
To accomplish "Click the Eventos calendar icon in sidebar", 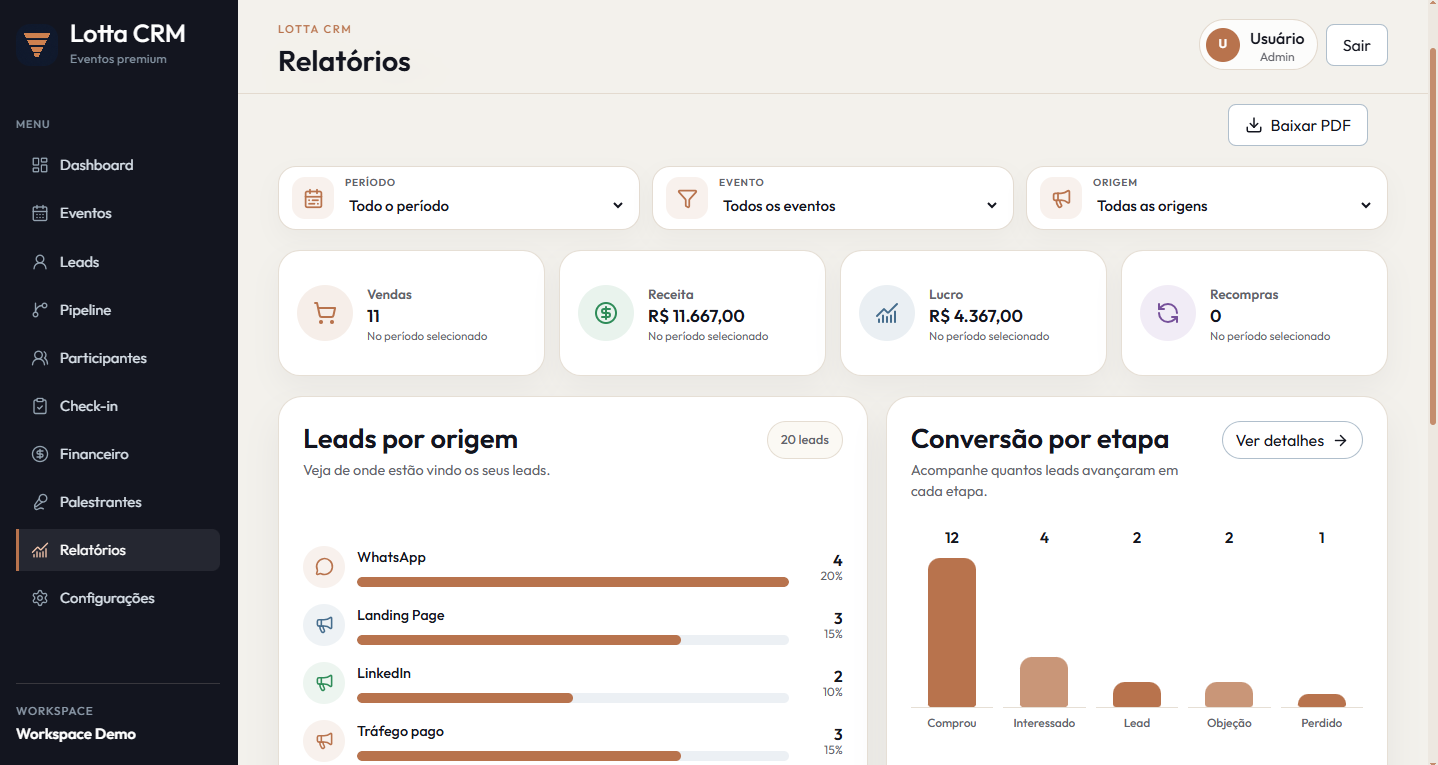I will tap(40, 213).
